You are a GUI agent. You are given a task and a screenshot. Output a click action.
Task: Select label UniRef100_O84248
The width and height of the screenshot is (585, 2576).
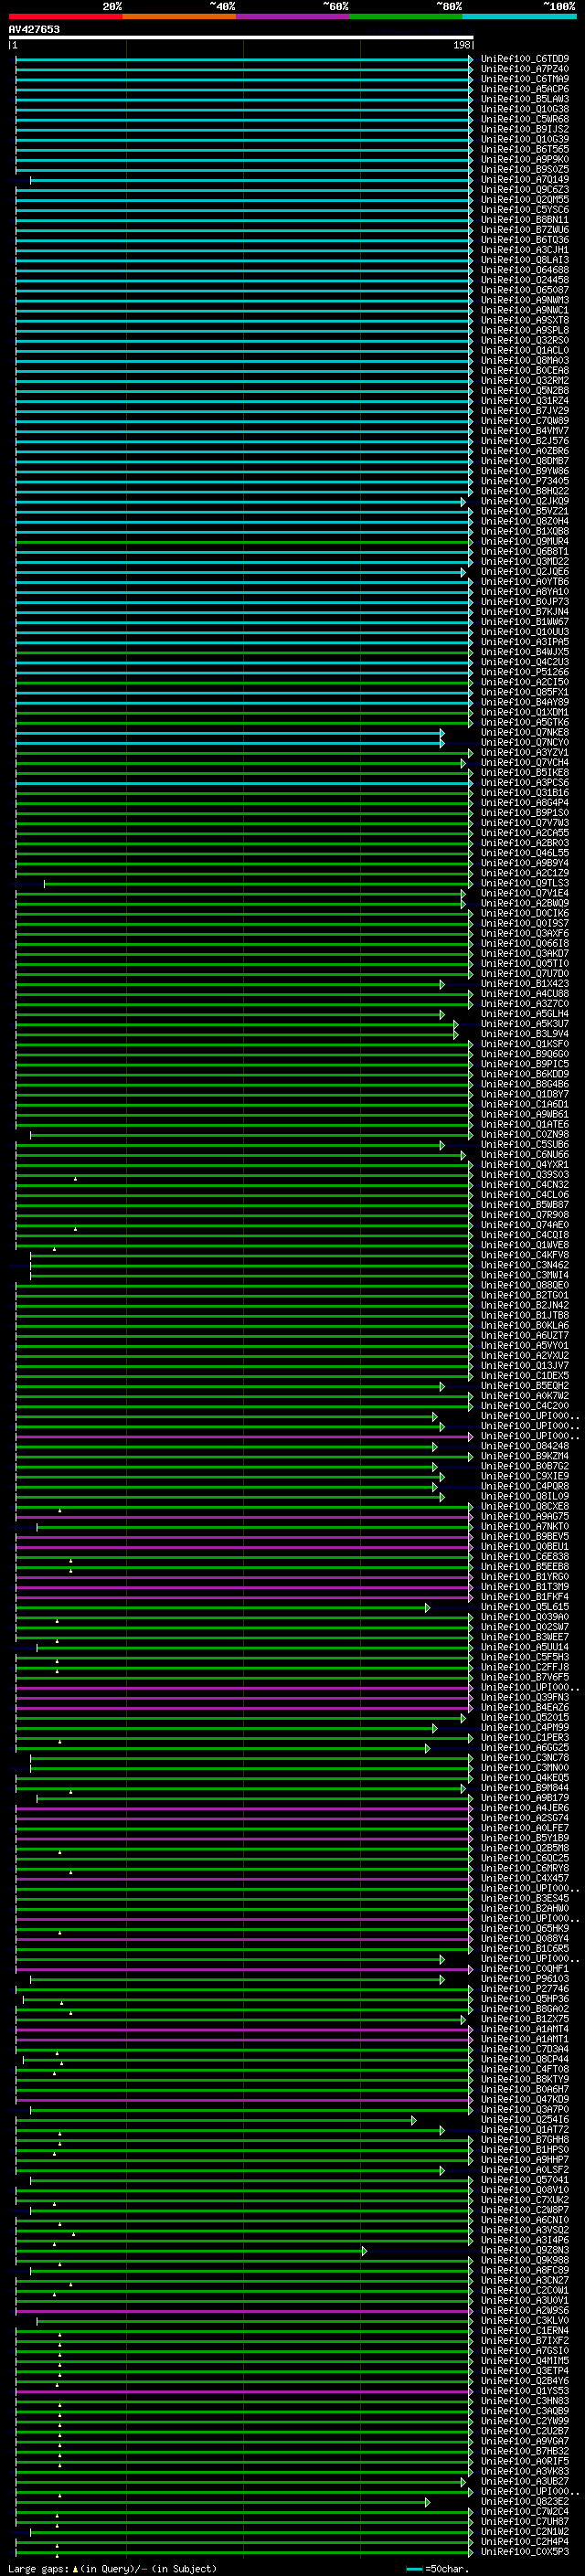525,1446
